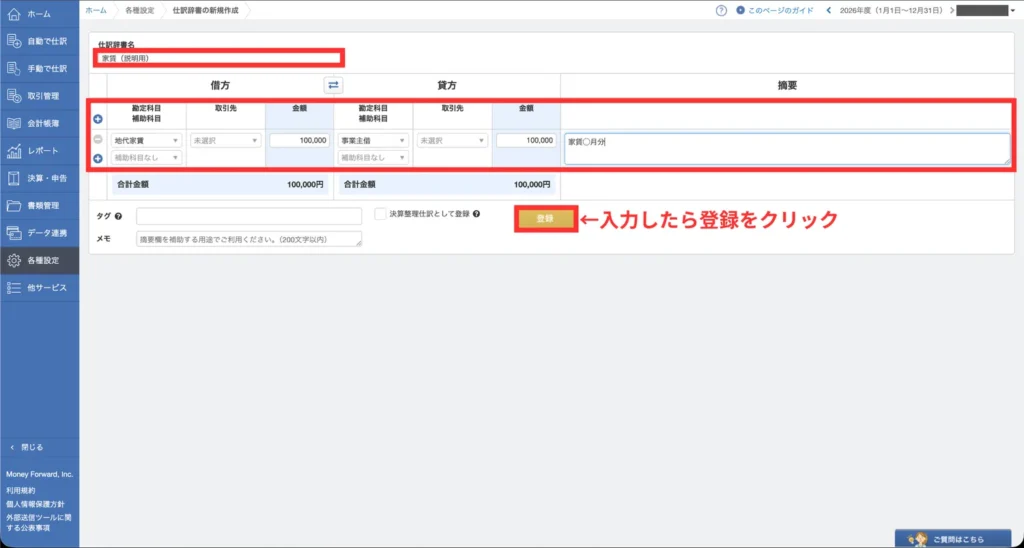The height and width of the screenshot is (548, 1024).
Task: Click the 各種設定 gear icon
Action: pos(14,261)
